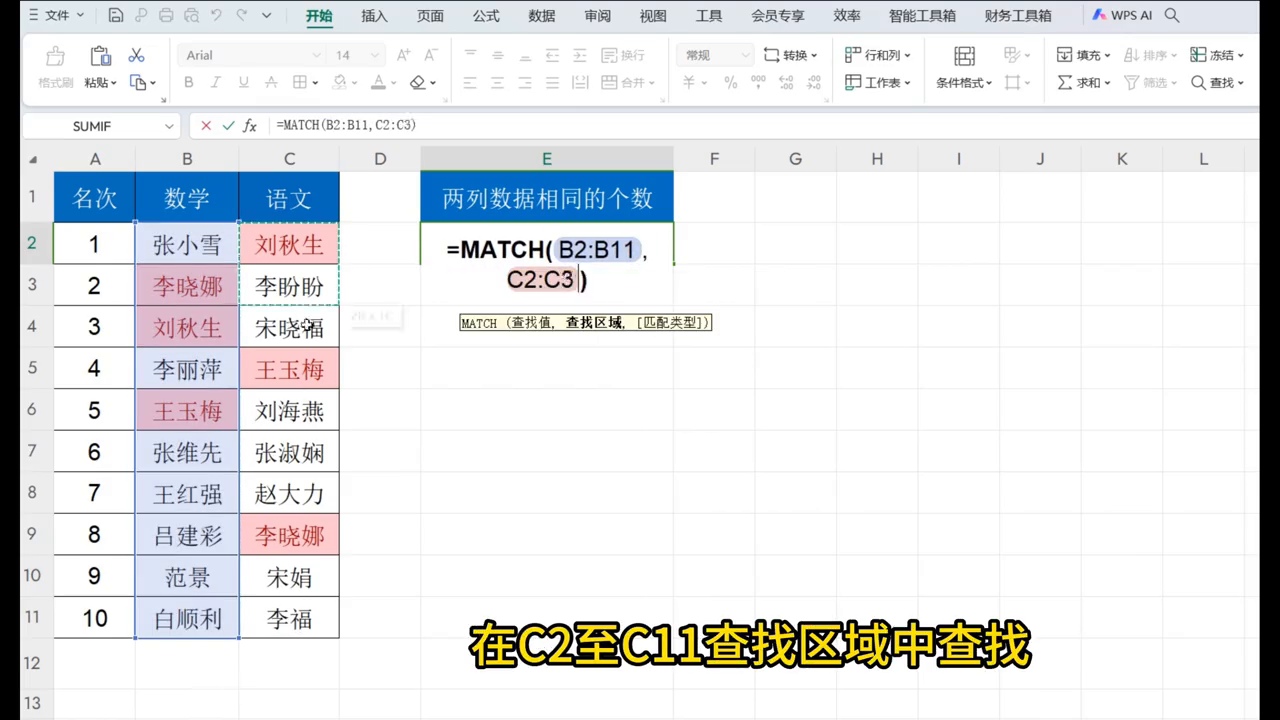Click the Undo arrow icon
The image size is (1280, 720).
click(215, 16)
